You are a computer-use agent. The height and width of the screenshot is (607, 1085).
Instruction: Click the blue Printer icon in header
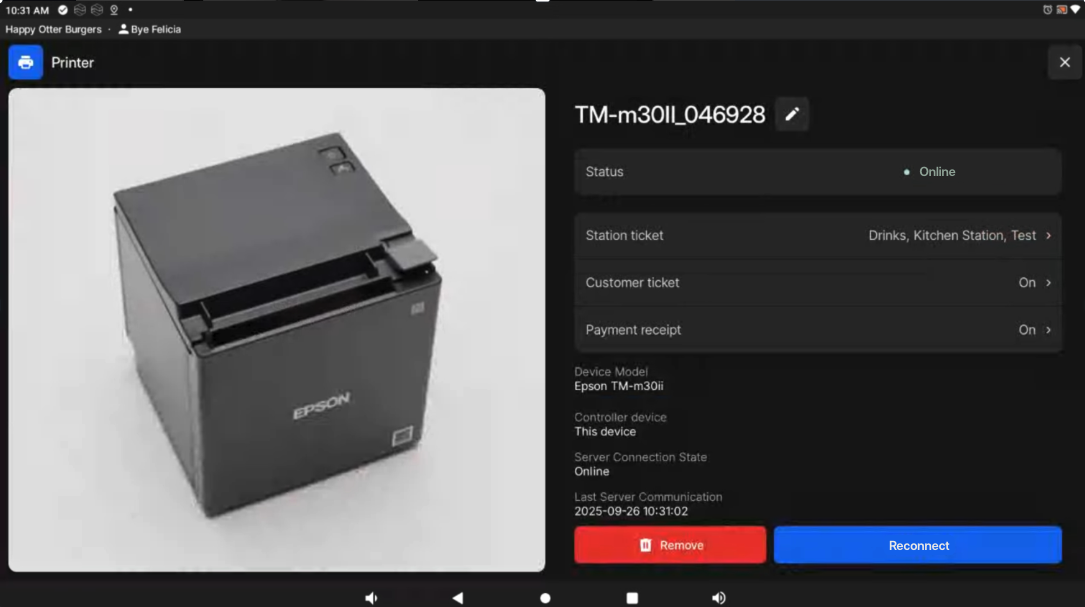coord(26,62)
